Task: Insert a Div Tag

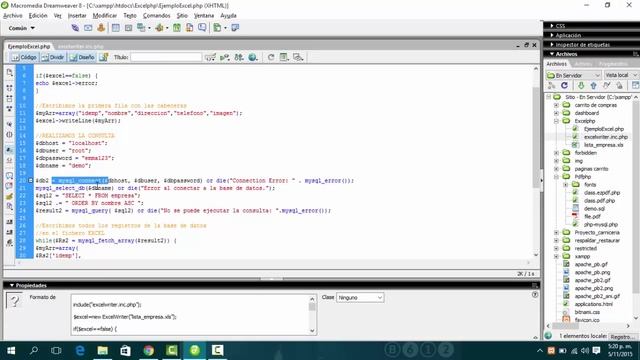Action: pyautogui.click(x=128, y=28)
